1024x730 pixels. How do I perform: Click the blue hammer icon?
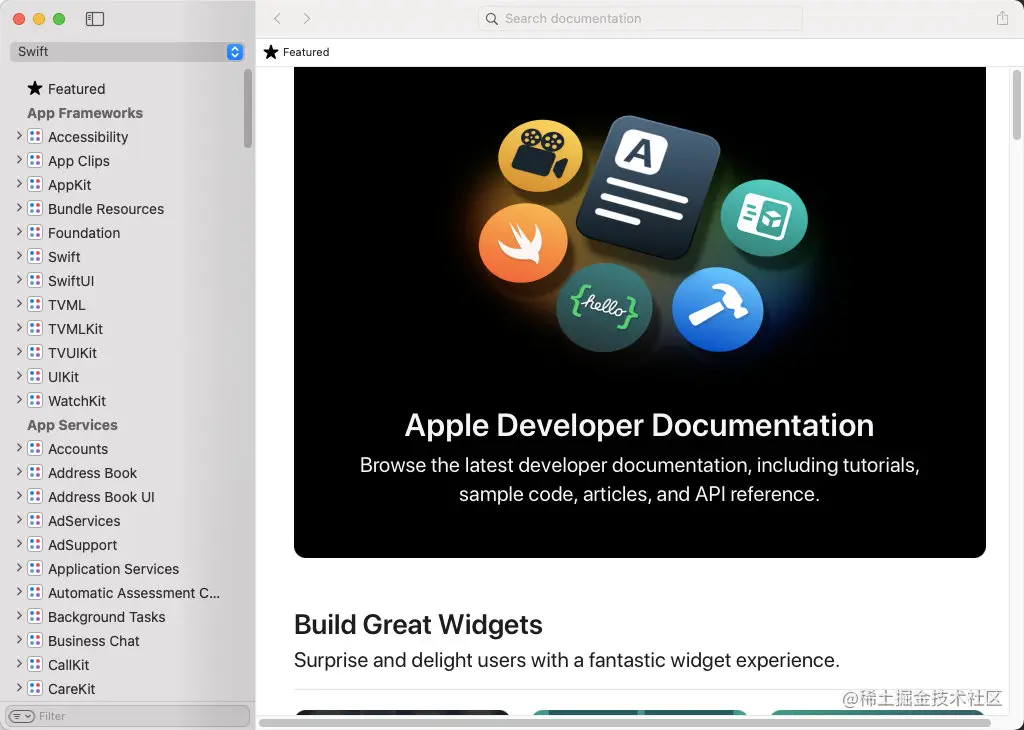click(718, 309)
